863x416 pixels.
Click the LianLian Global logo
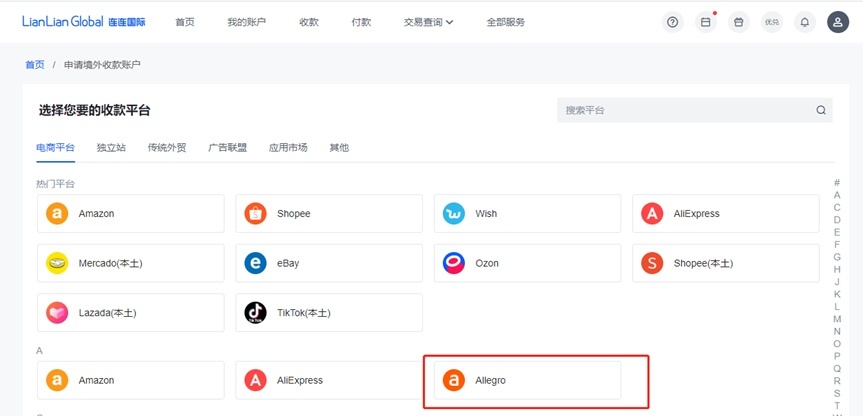(84, 22)
